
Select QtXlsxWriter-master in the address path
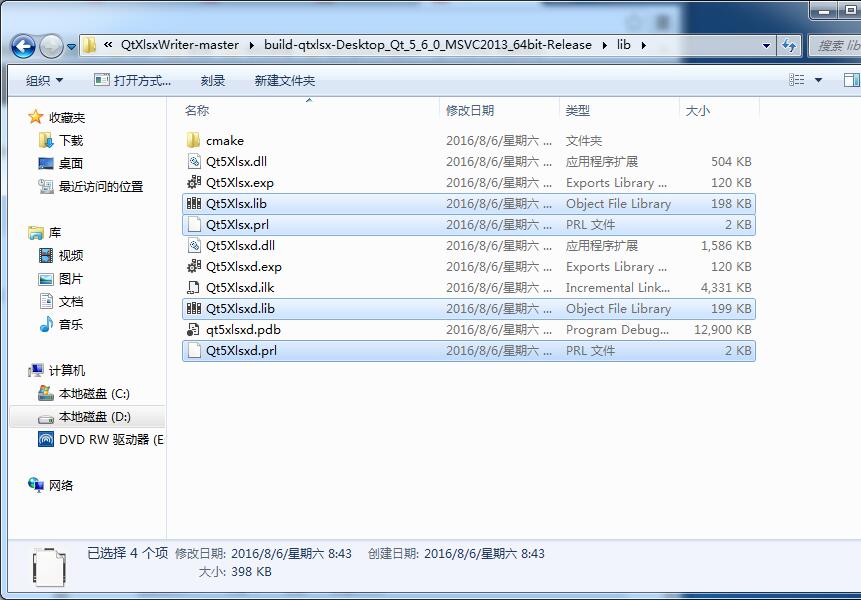click(x=180, y=45)
